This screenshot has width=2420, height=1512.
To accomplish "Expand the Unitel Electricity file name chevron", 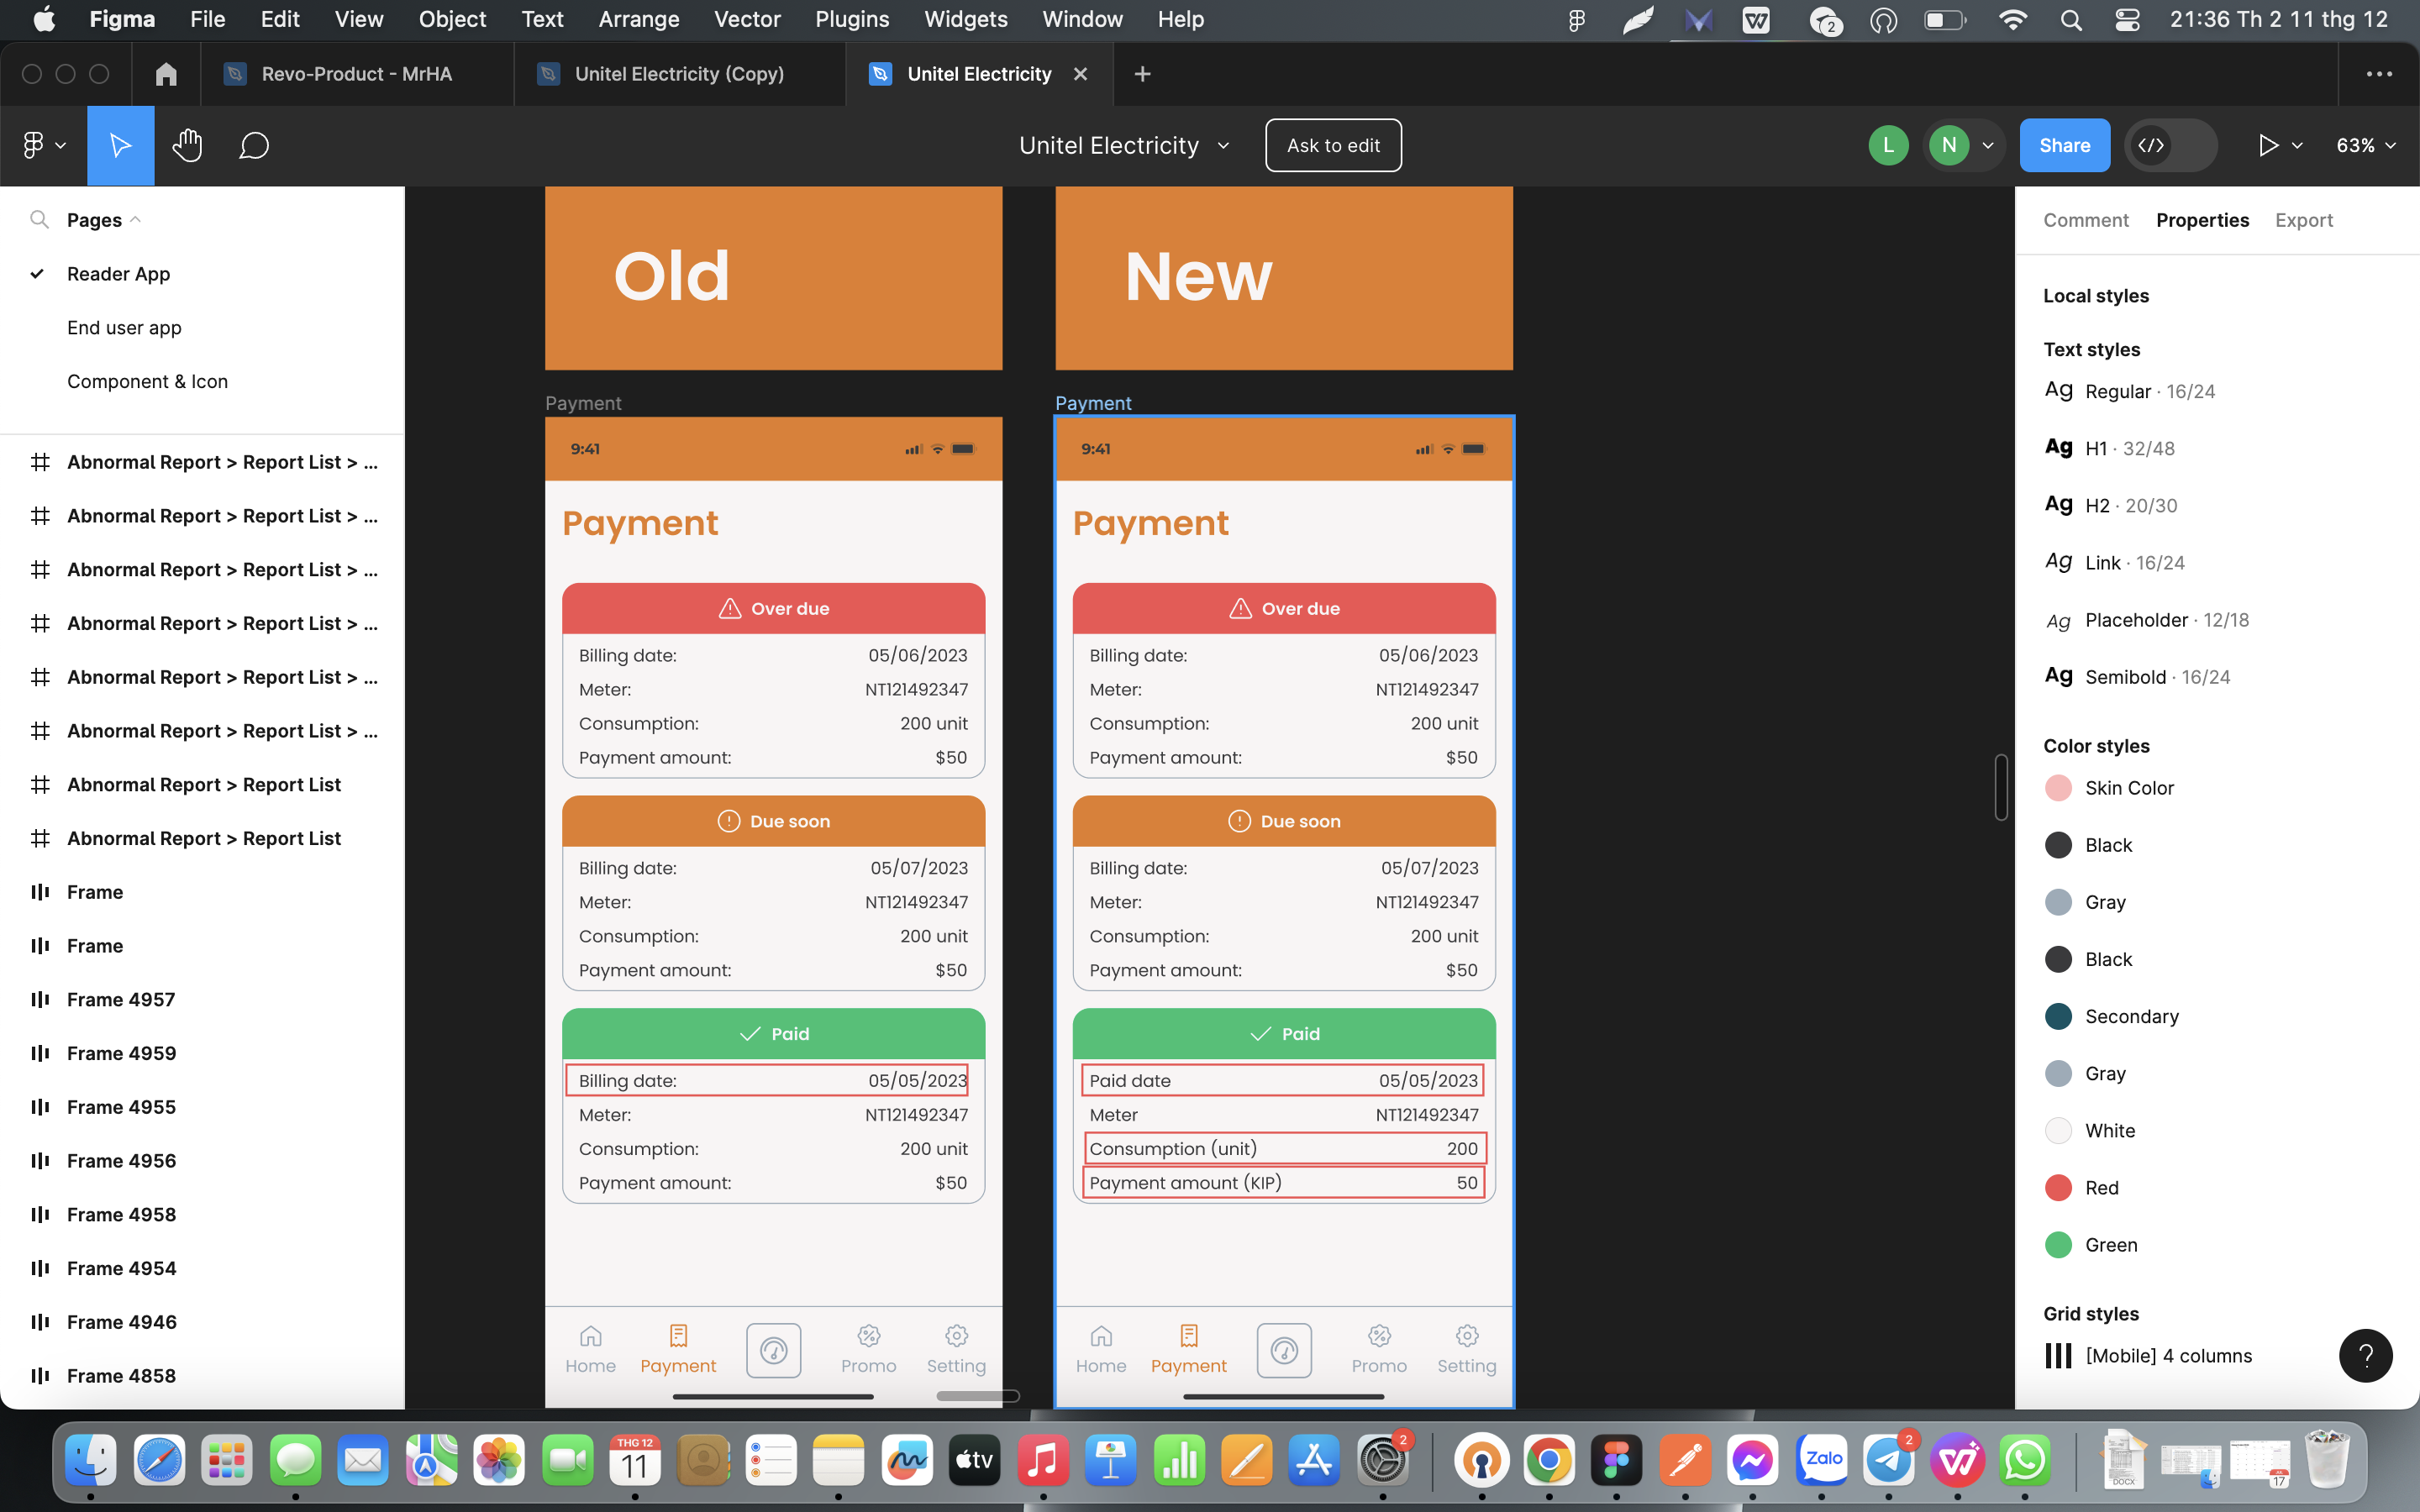I will tap(1223, 146).
